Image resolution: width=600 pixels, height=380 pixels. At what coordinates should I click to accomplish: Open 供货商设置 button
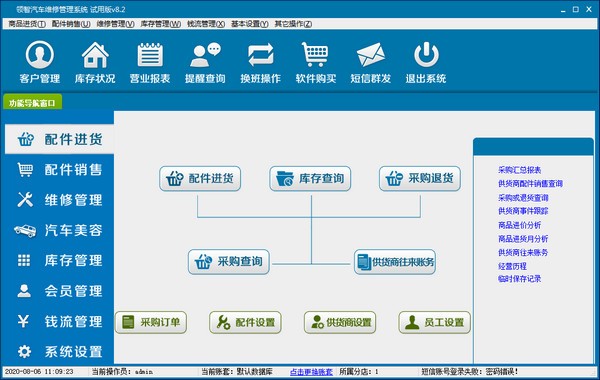[x=340, y=322]
